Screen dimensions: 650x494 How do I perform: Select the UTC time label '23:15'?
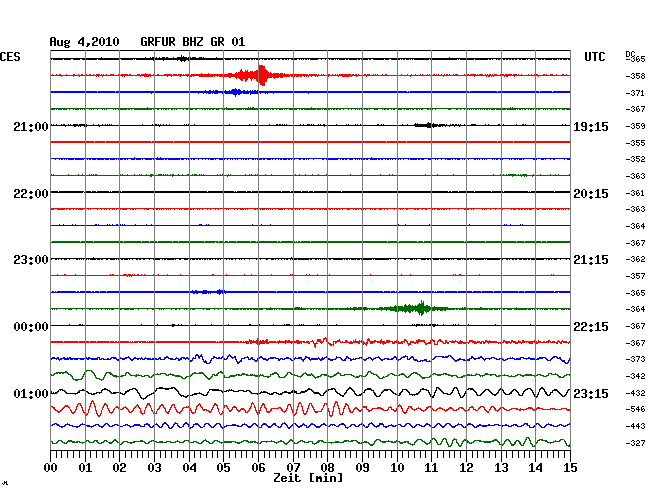tap(591, 393)
